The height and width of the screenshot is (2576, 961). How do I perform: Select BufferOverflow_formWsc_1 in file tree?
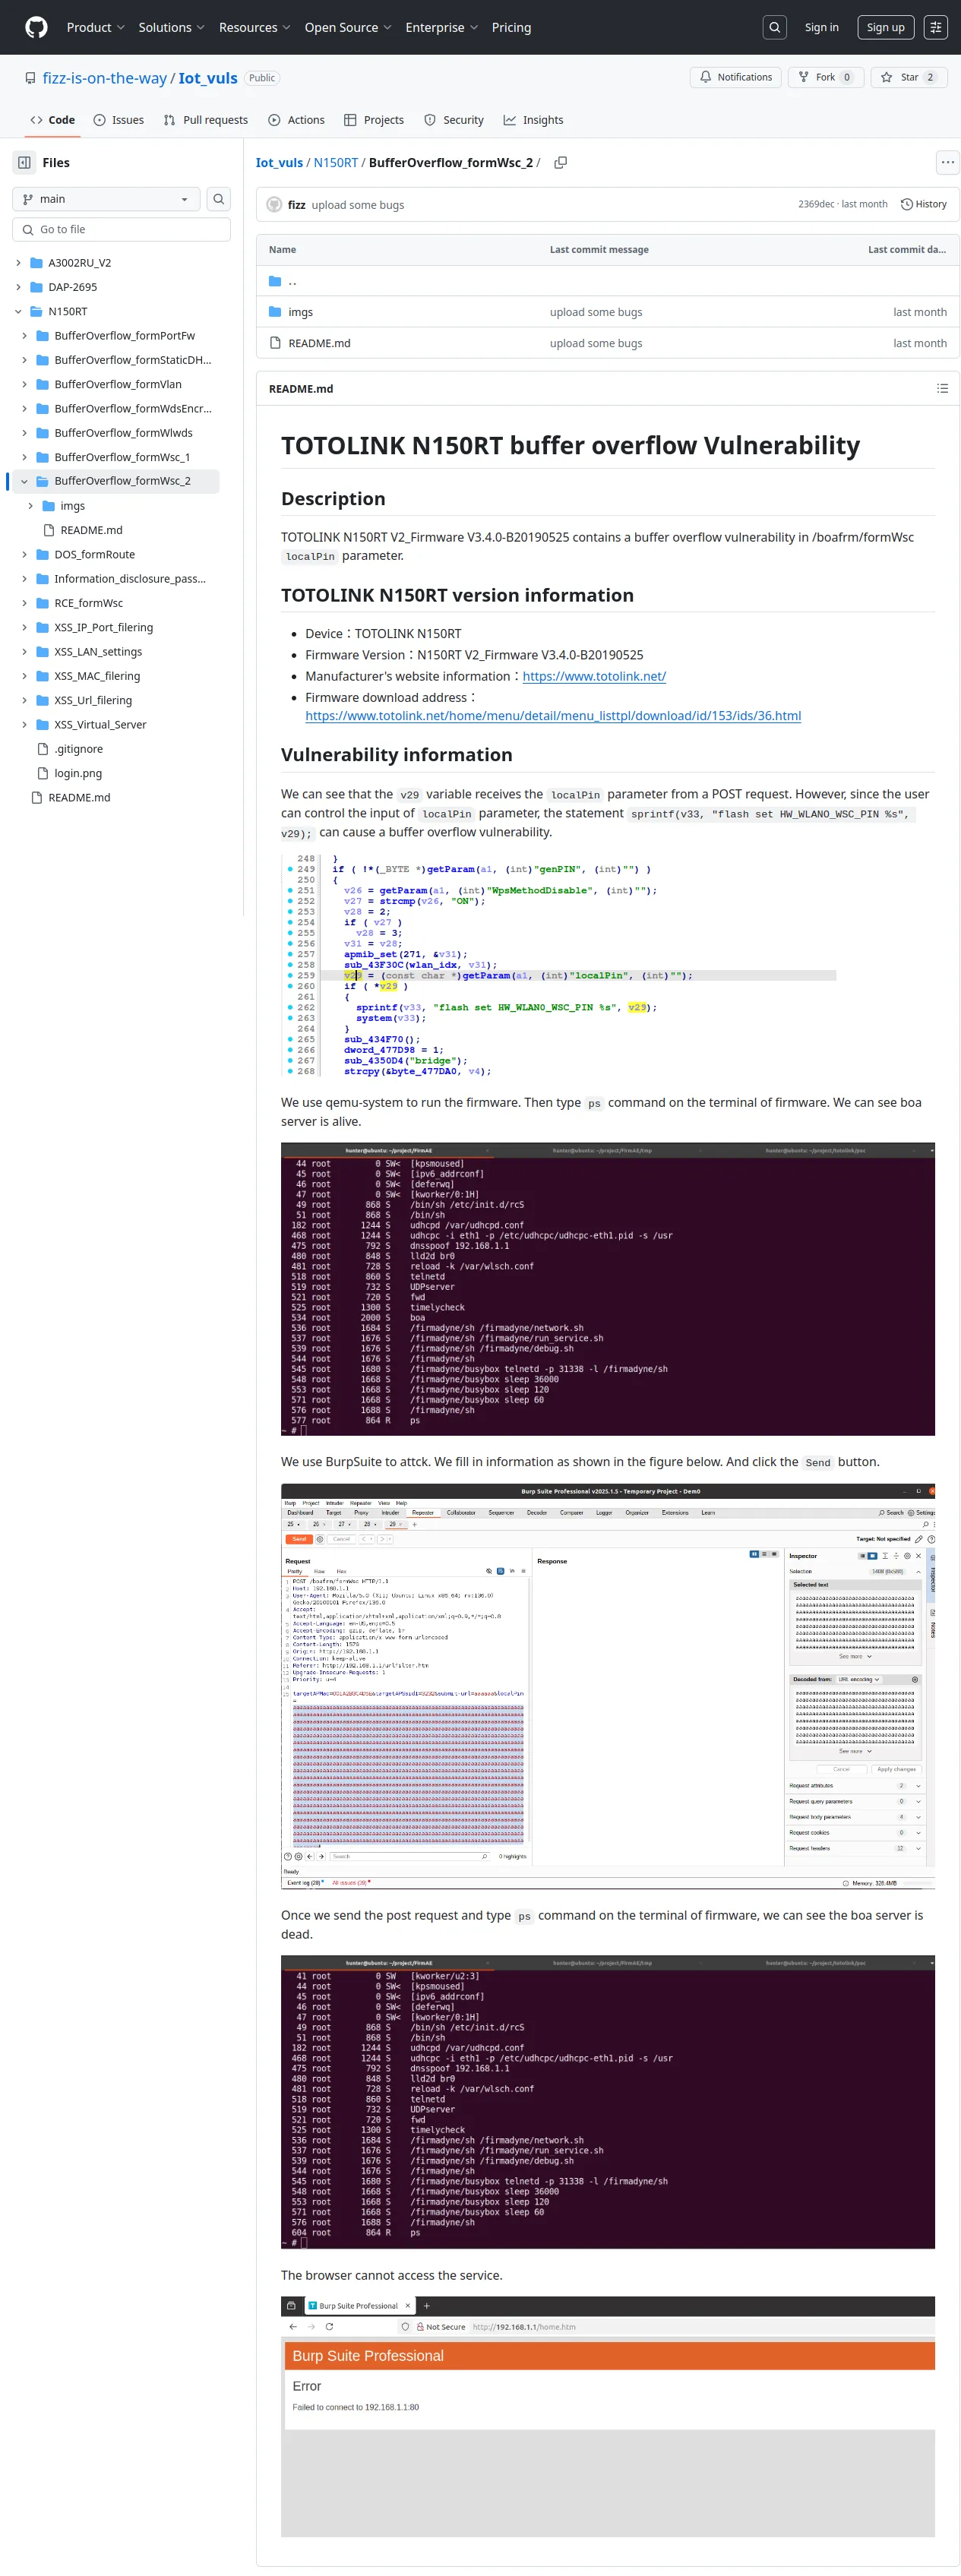point(122,457)
